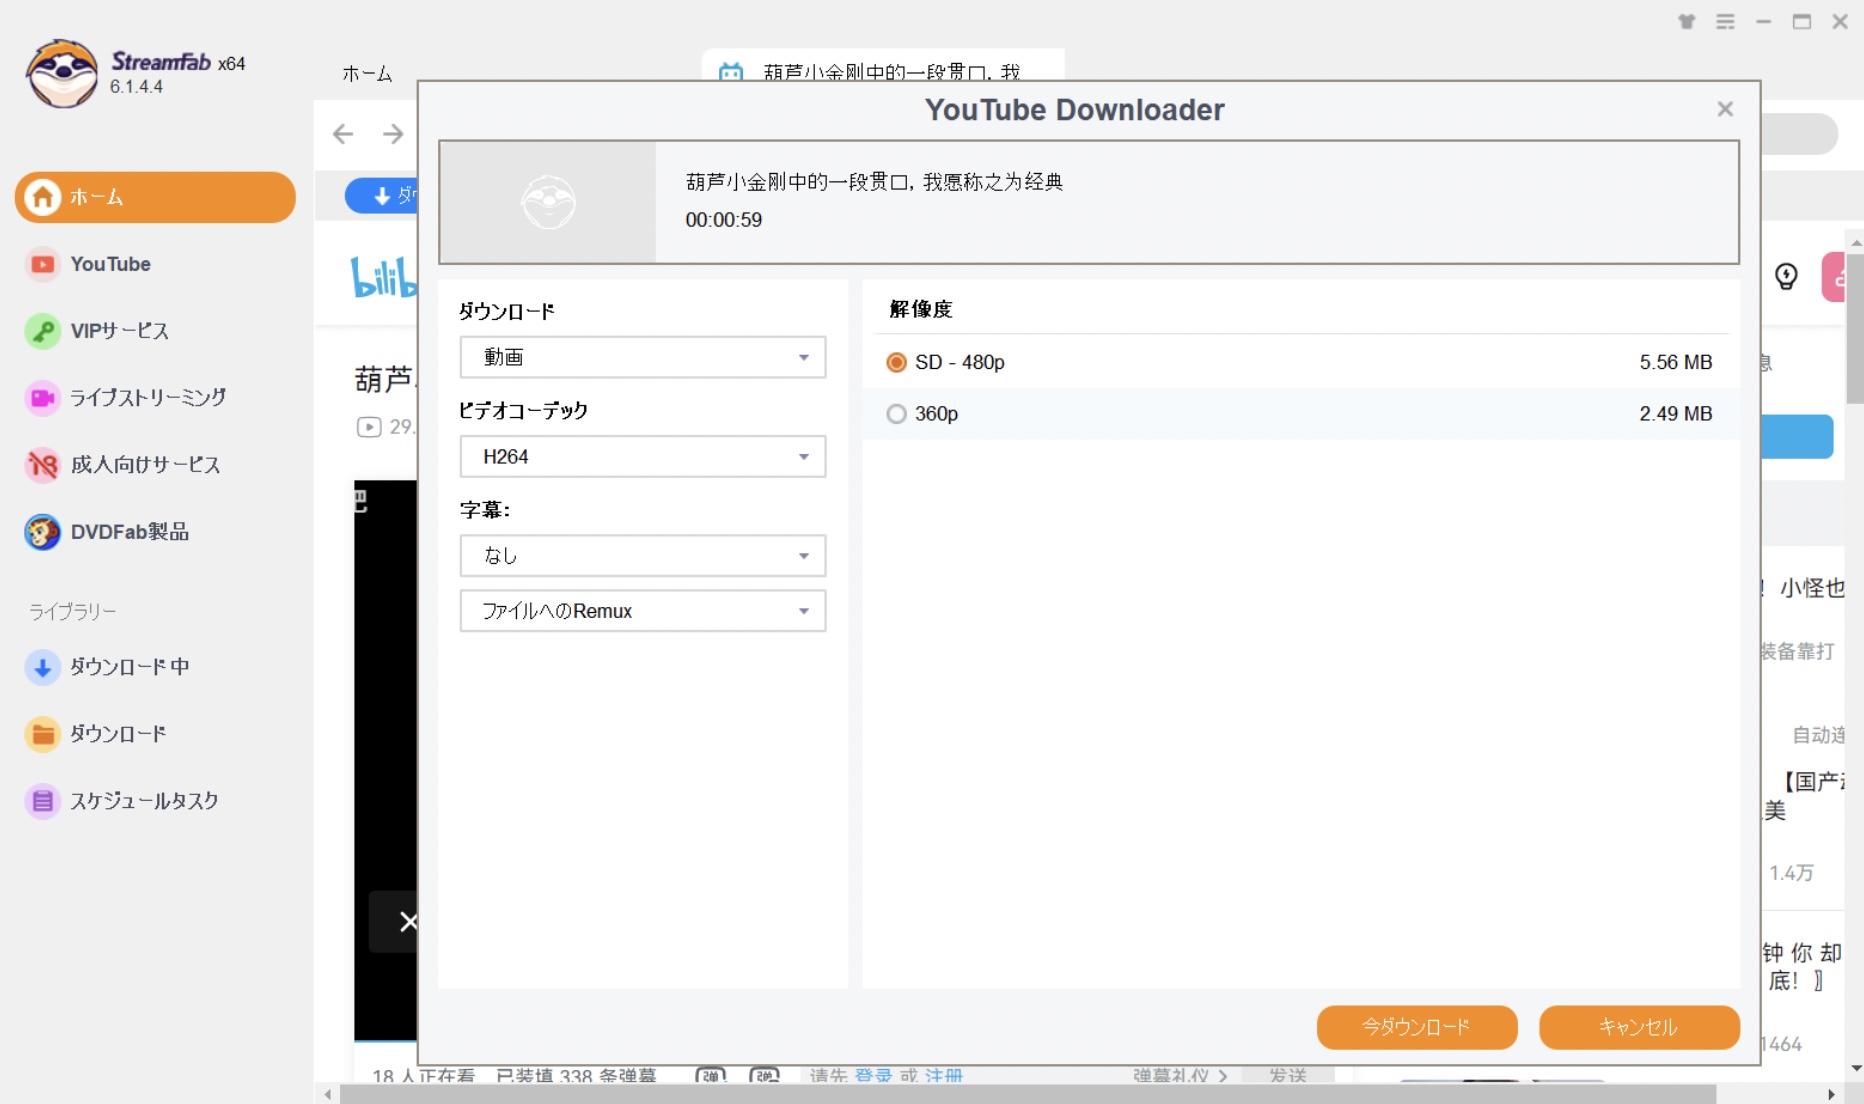The height and width of the screenshot is (1104, 1864).
Task: Click the home icon in sidebar
Action: (x=42, y=197)
